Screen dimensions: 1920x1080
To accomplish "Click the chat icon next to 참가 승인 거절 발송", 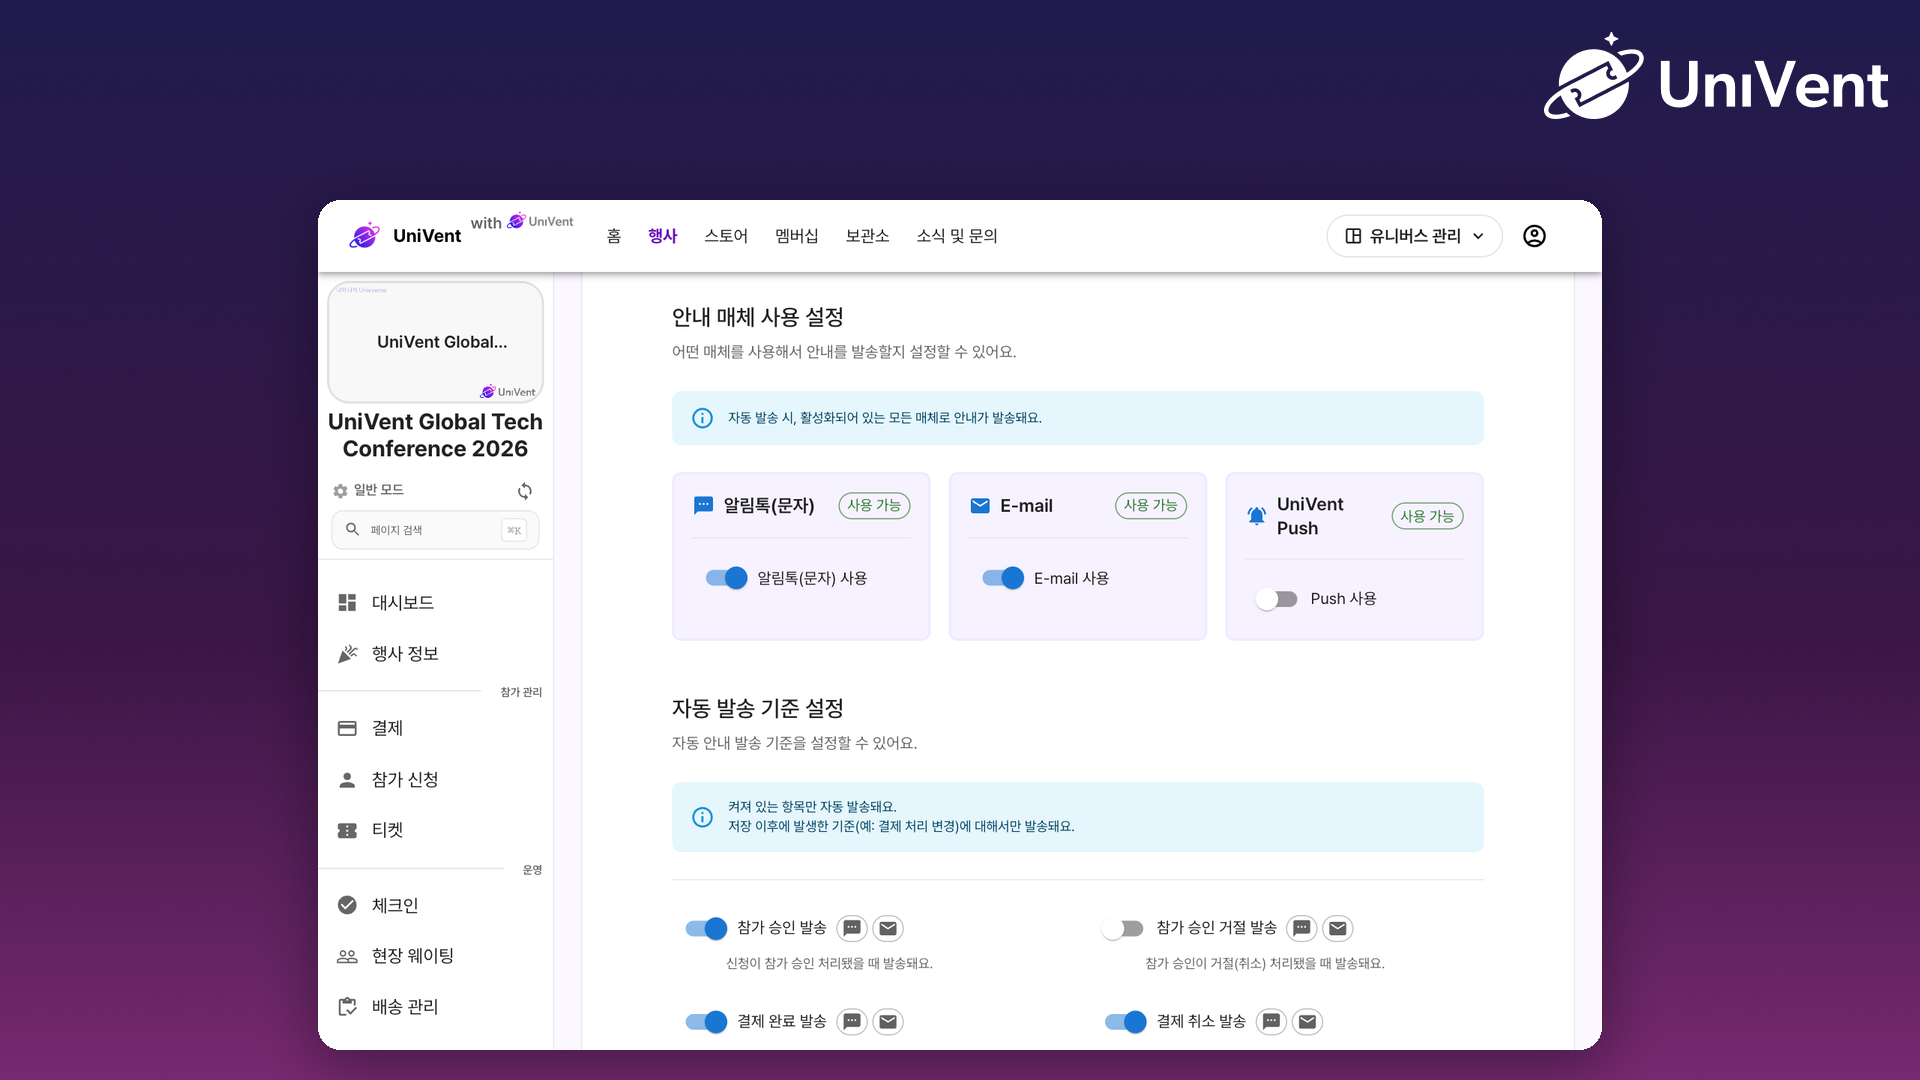I will pyautogui.click(x=1302, y=928).
